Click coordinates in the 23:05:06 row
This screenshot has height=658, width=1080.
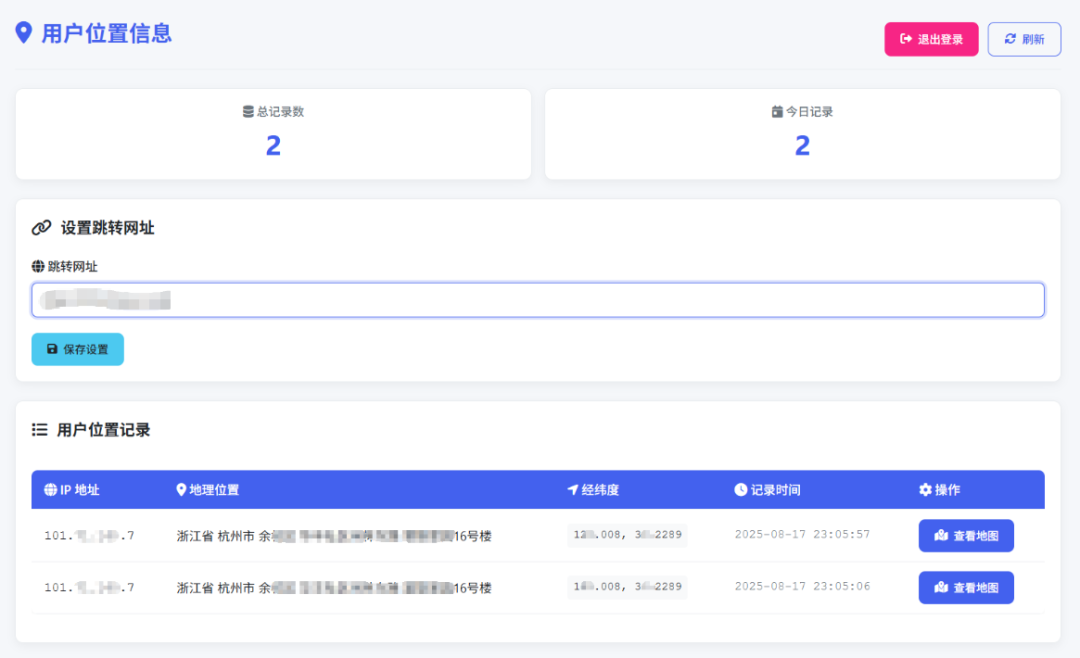pos(627,587)
